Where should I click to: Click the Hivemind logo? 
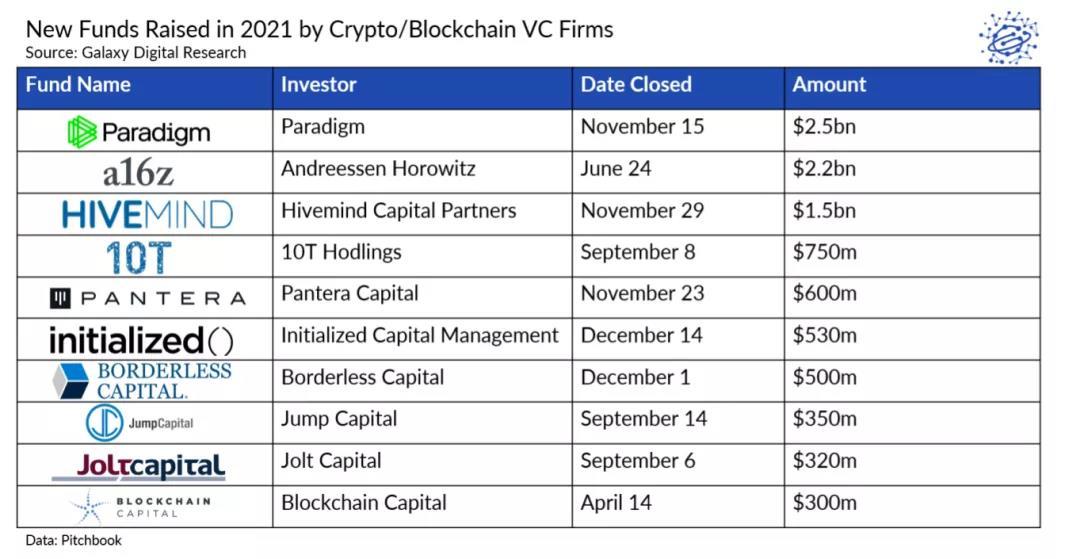point(146,214)
